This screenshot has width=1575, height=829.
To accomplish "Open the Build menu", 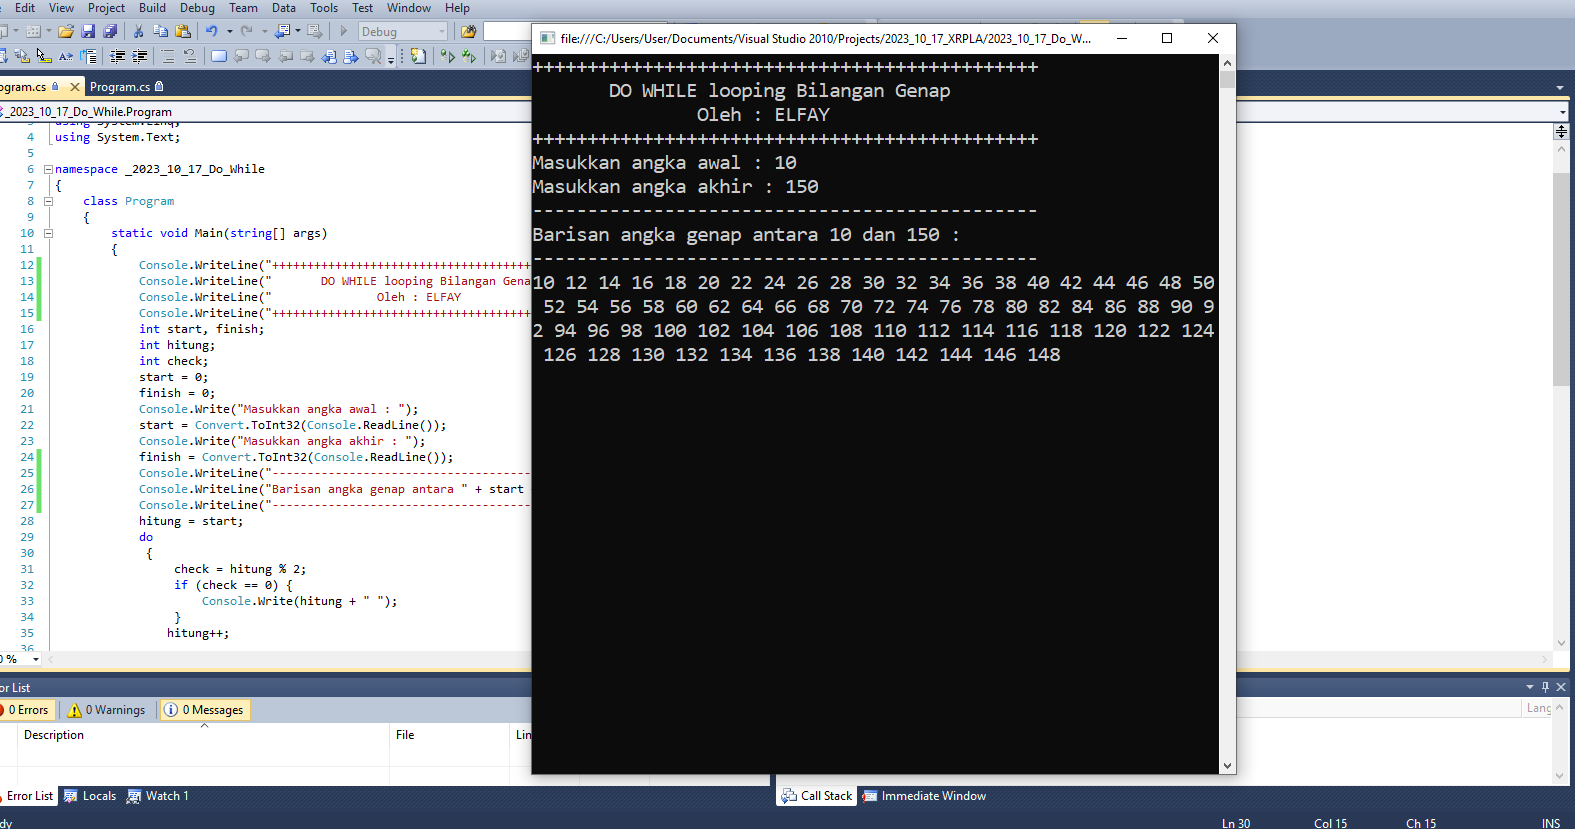I will click(x=152, y=8).
